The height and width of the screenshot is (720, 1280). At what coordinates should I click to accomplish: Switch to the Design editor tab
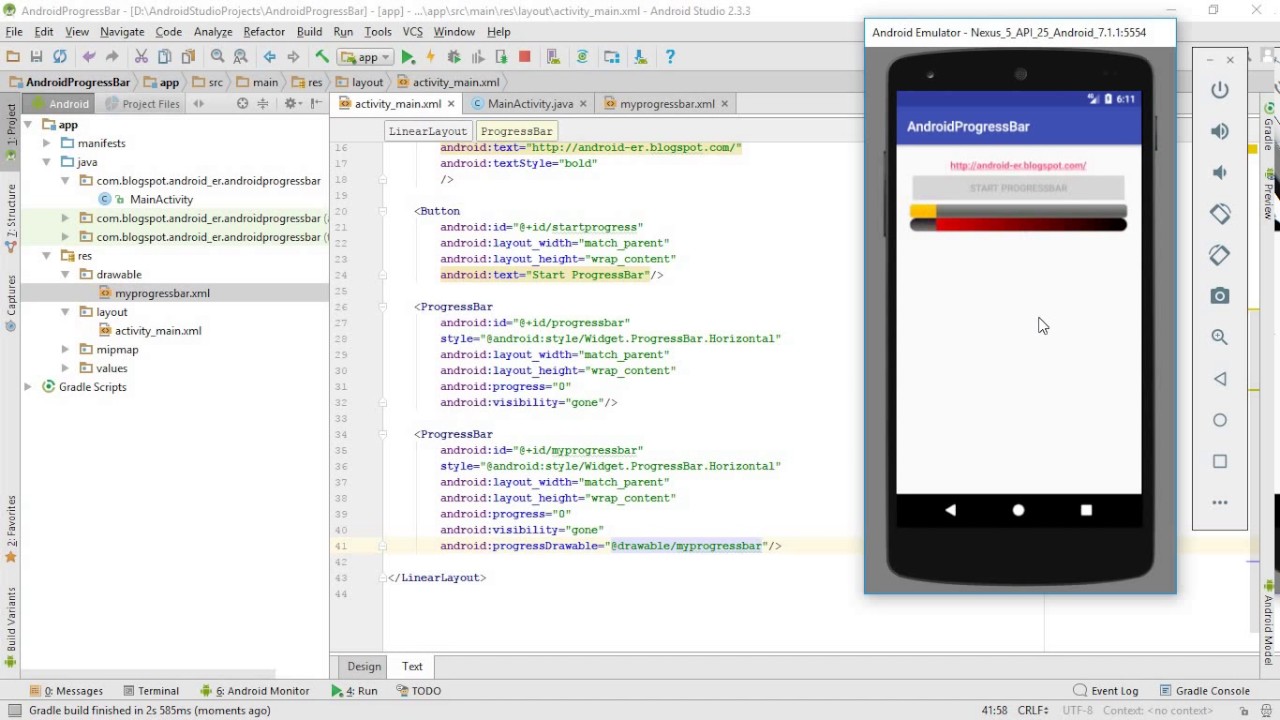364,666
